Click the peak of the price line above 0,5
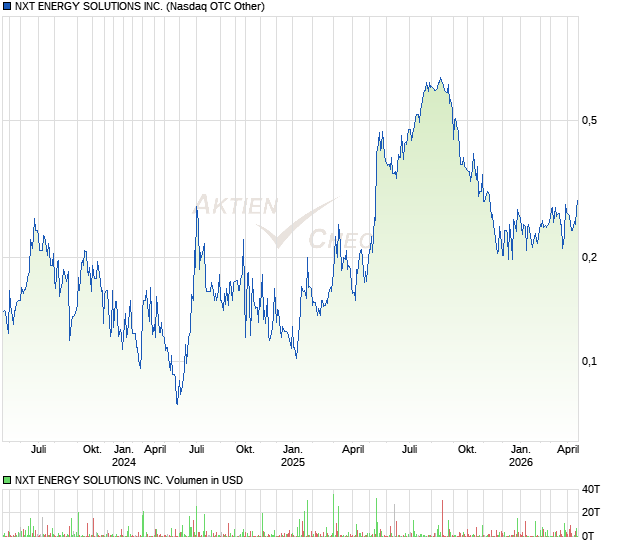 (x=440, y=78)
